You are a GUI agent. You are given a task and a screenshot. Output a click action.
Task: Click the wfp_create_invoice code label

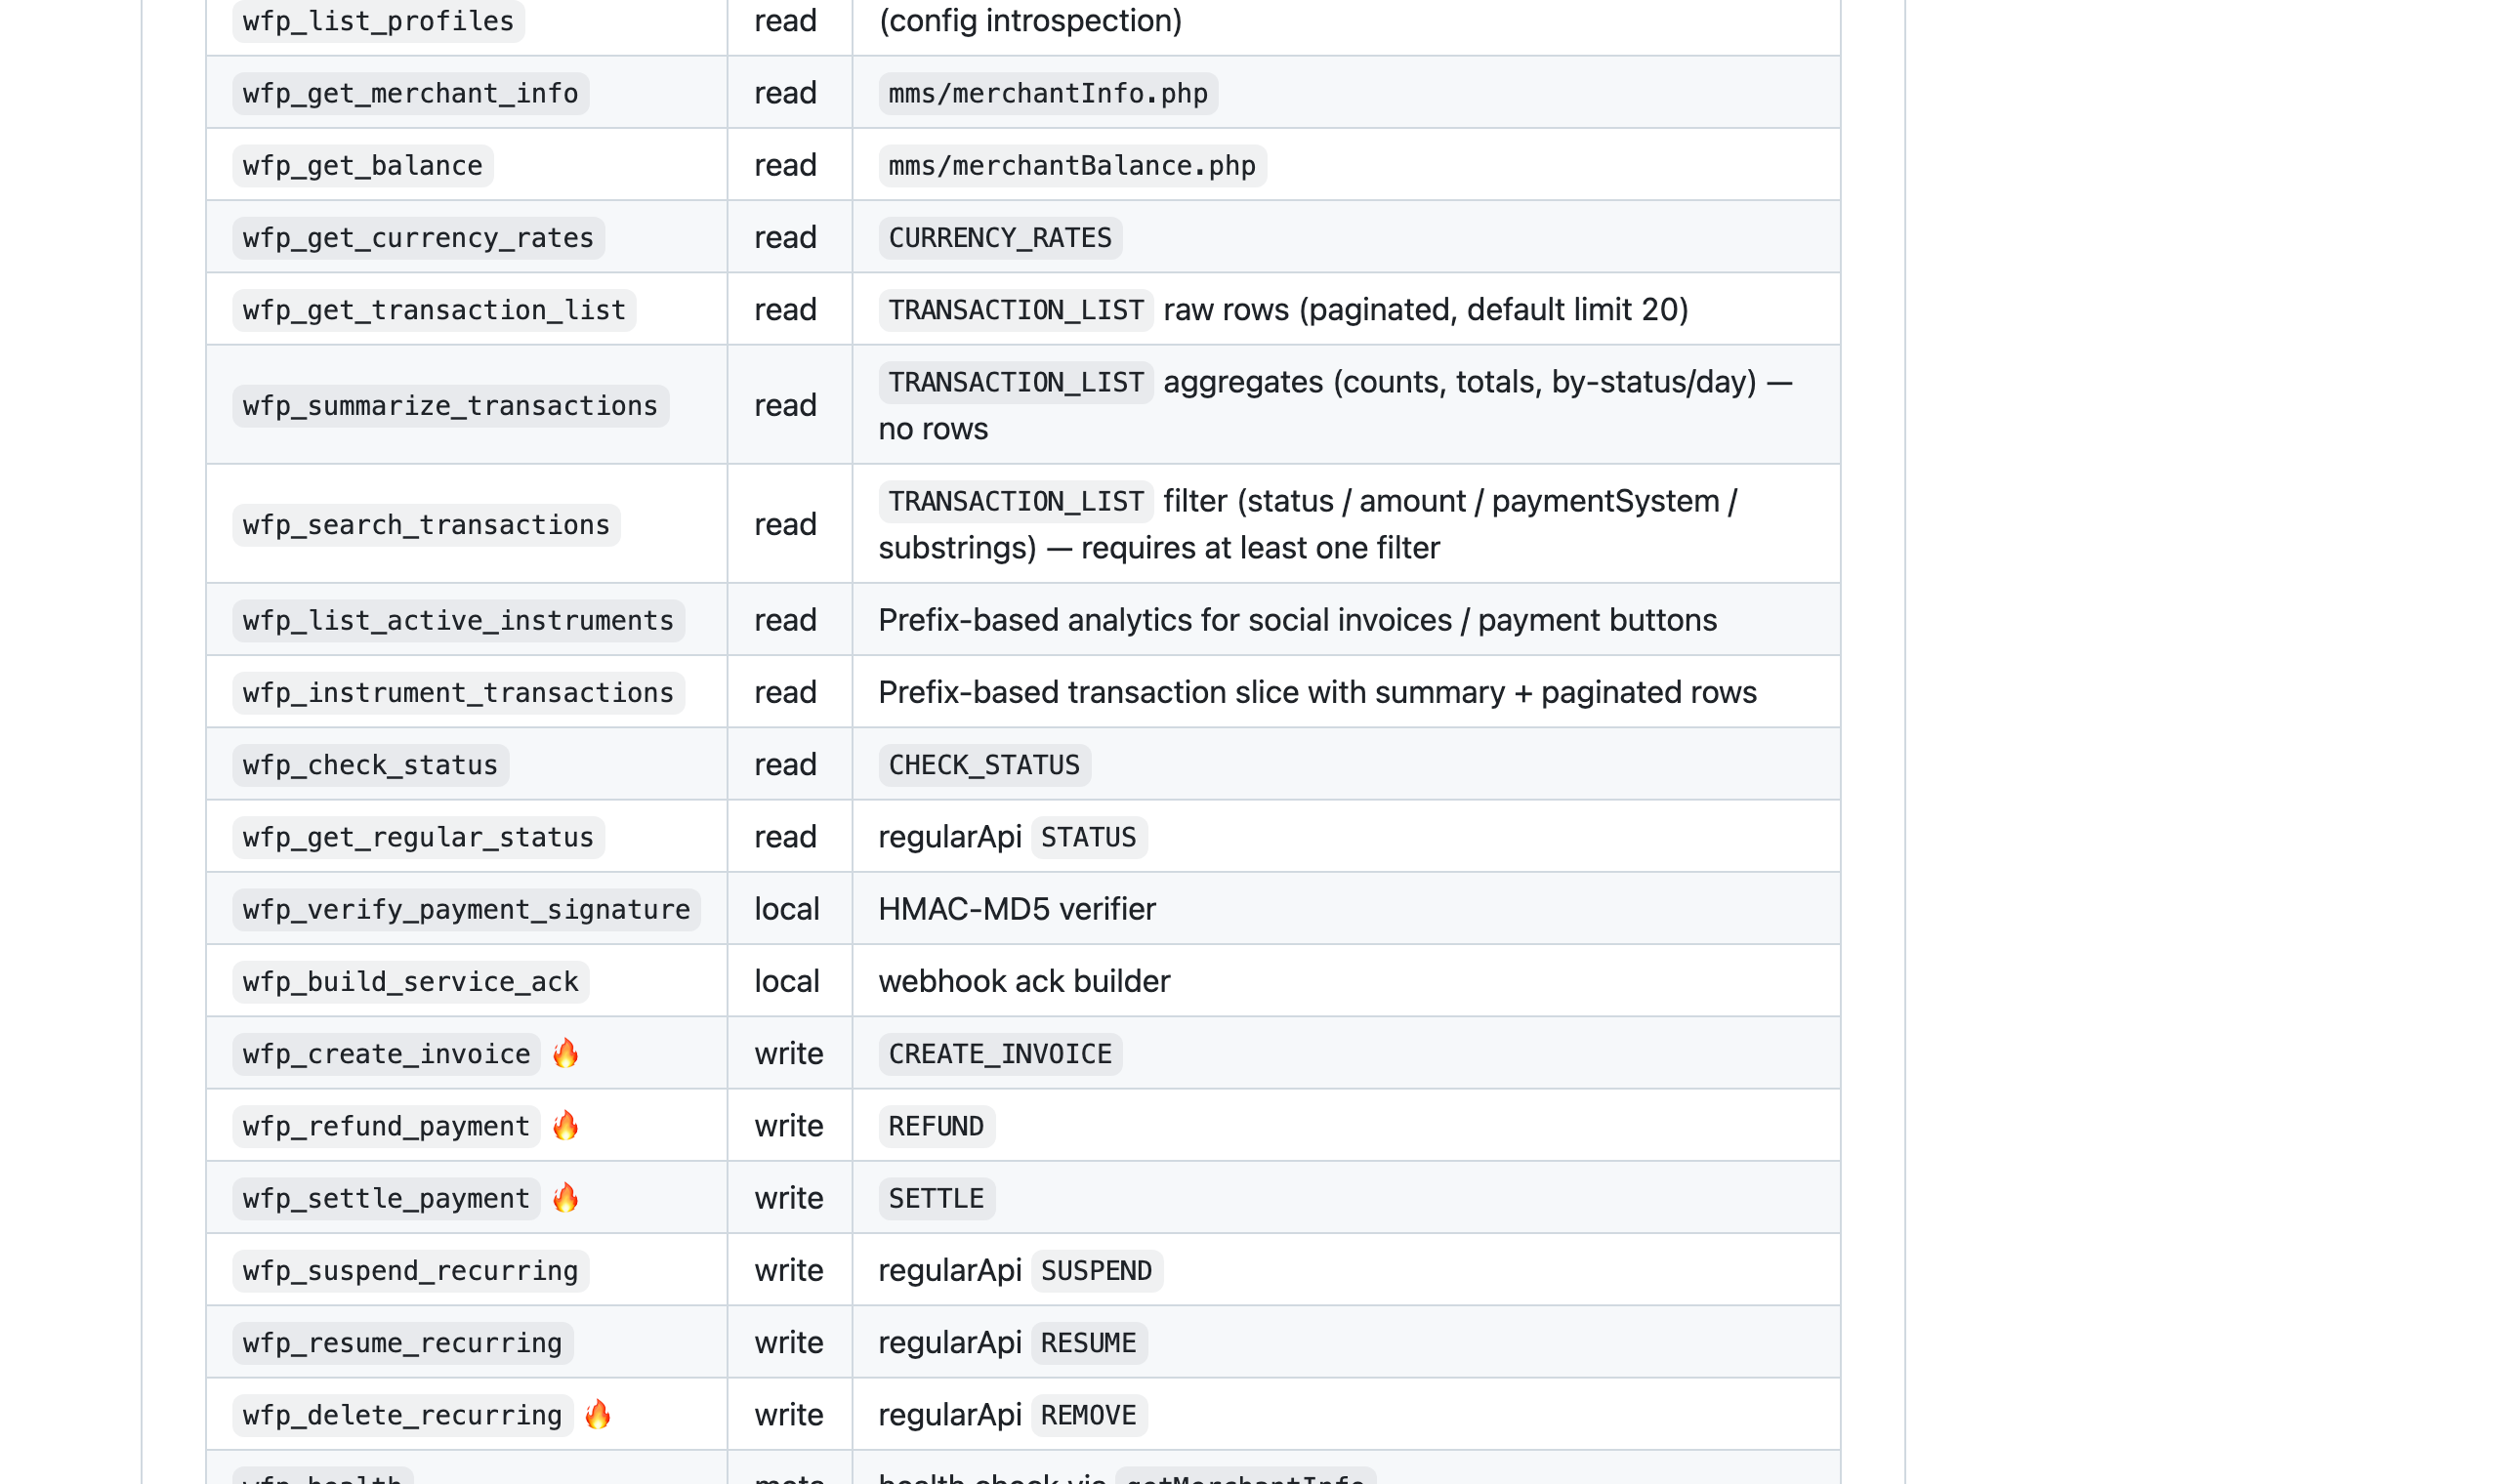(x=387, y=1053)
